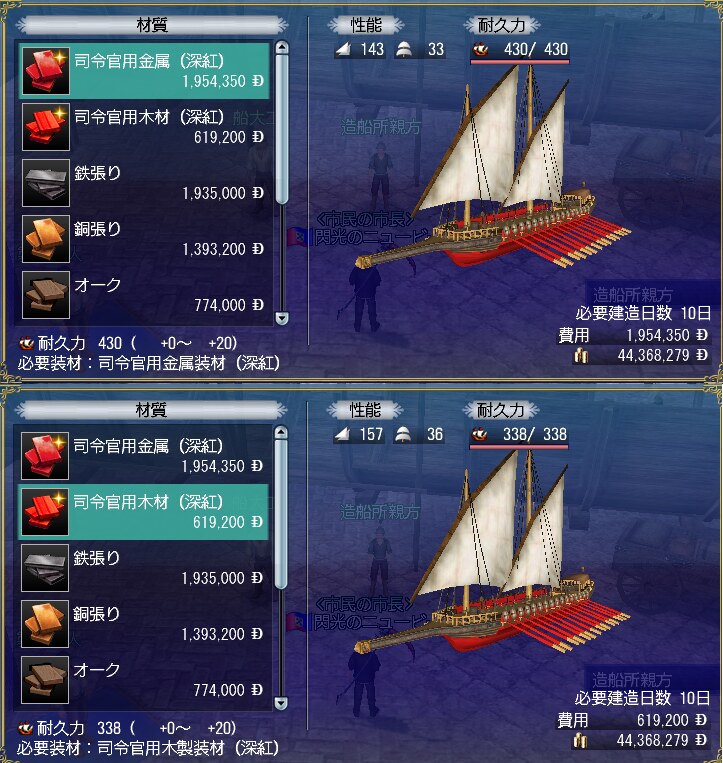The height and width of the screenshot is (763, 723).
Task: Click the 耐久力 430/430 durability bar
Action: tap(520, 61)
